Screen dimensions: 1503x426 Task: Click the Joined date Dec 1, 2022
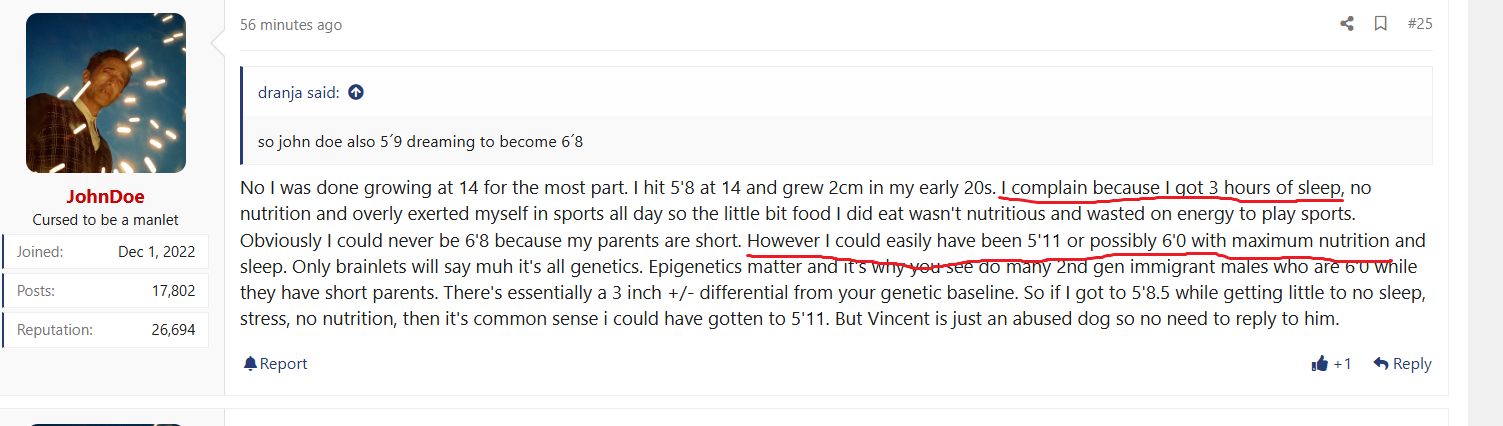156,252
